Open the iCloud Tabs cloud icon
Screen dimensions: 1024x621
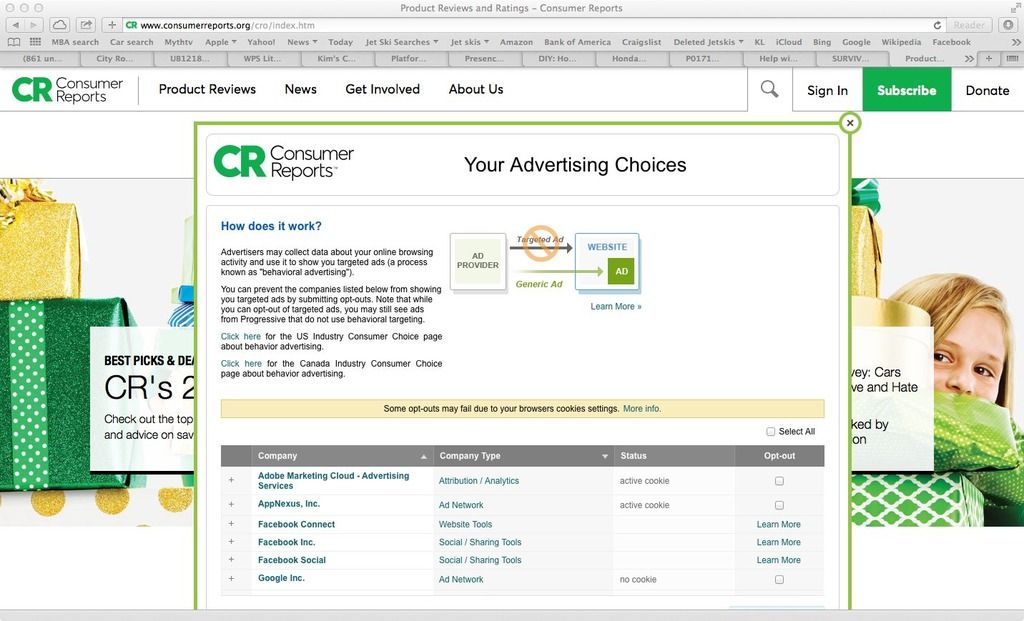pyautogui.click(x=59, y=25)
